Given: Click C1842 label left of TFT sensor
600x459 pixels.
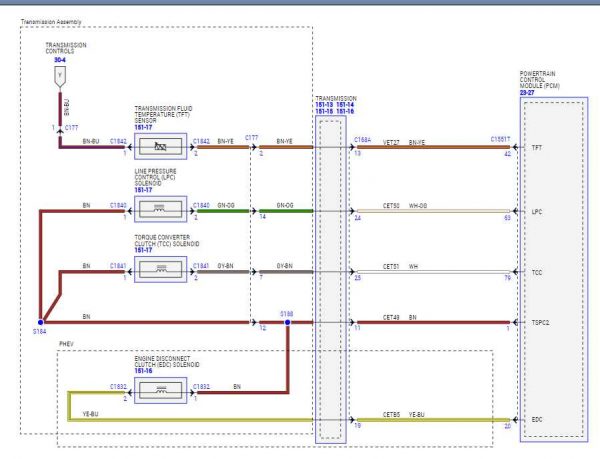Looking at the screenshot, I should click(x=118, y=142).
